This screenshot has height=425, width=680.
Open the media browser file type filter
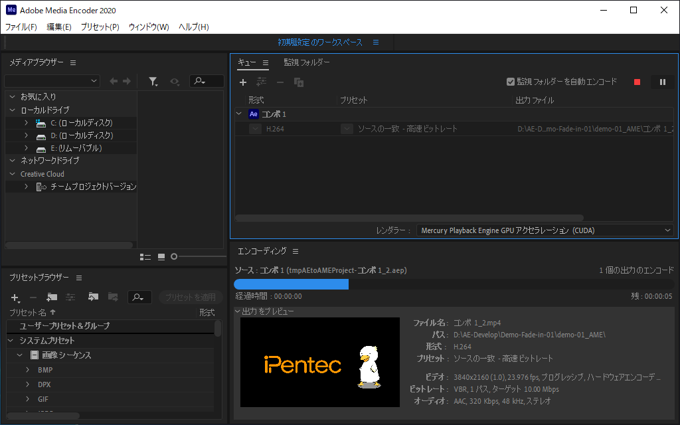(x=153, y=81)
